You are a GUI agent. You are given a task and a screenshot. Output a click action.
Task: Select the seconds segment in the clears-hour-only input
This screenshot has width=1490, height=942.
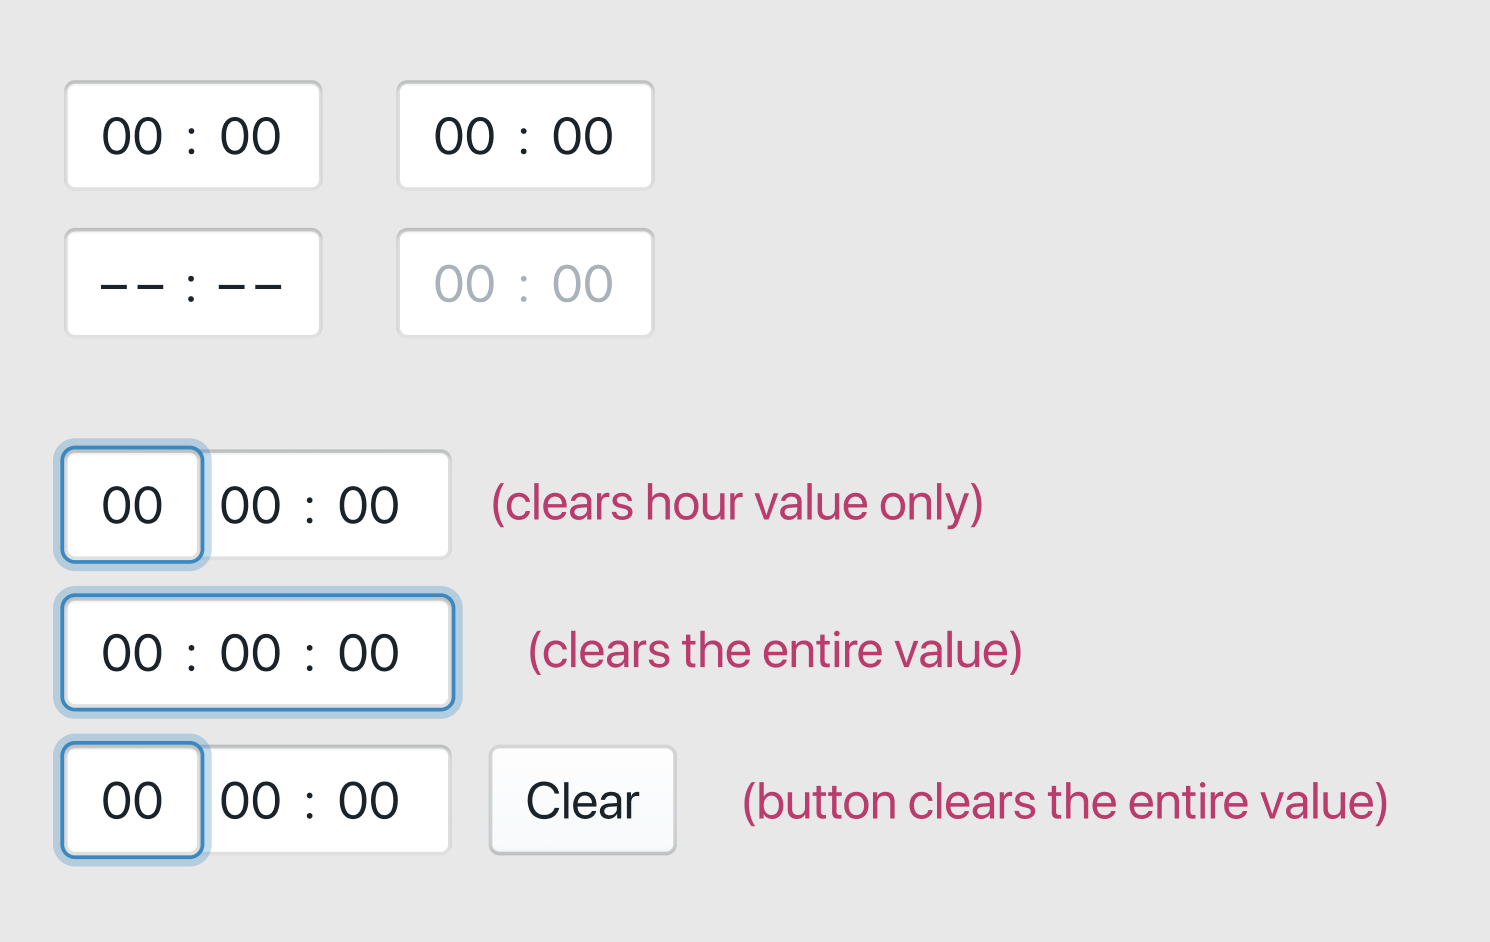tap(371, 505)
